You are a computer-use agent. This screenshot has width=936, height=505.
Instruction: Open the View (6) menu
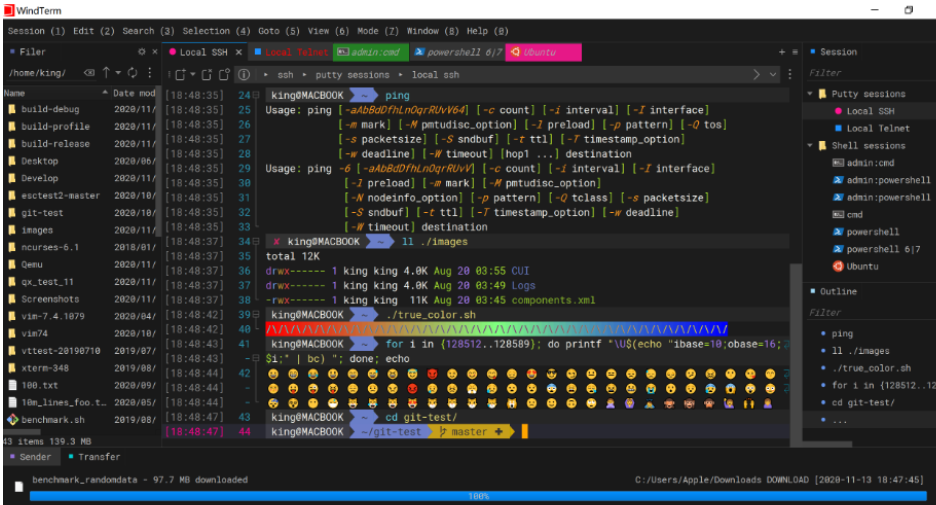pyautogui.click(x=328, y=31)
